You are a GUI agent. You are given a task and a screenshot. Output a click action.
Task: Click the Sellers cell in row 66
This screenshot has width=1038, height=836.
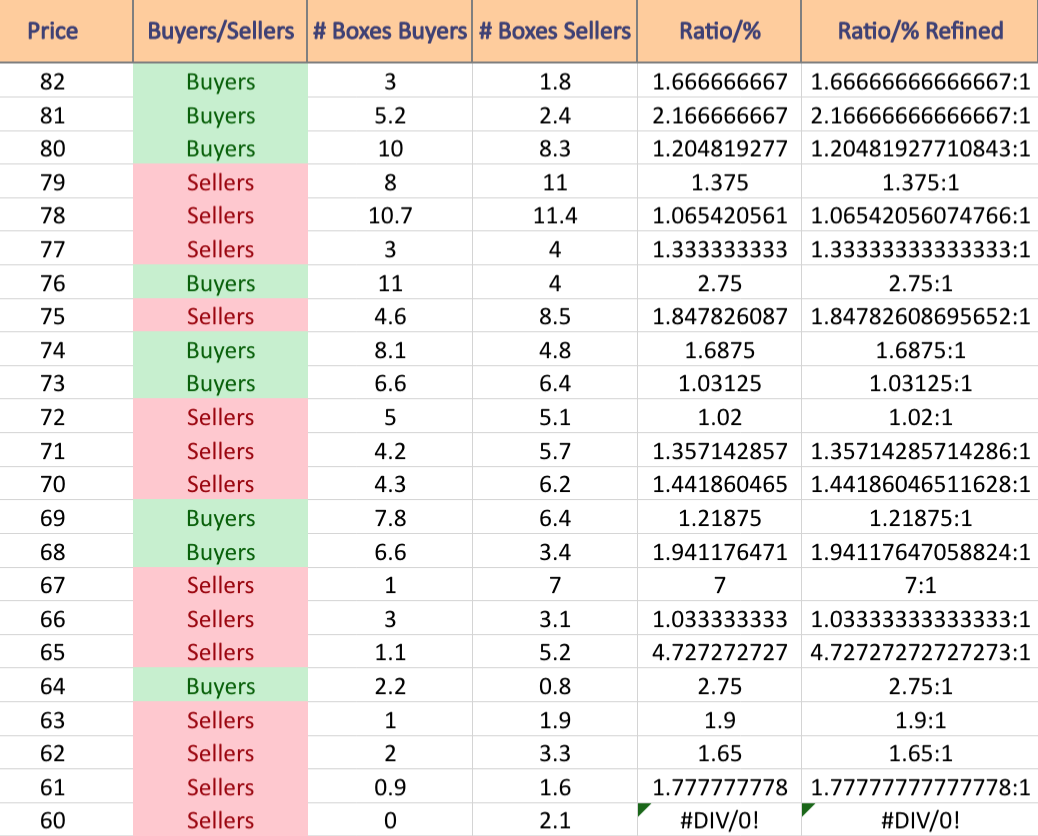[x=220, y=618]
